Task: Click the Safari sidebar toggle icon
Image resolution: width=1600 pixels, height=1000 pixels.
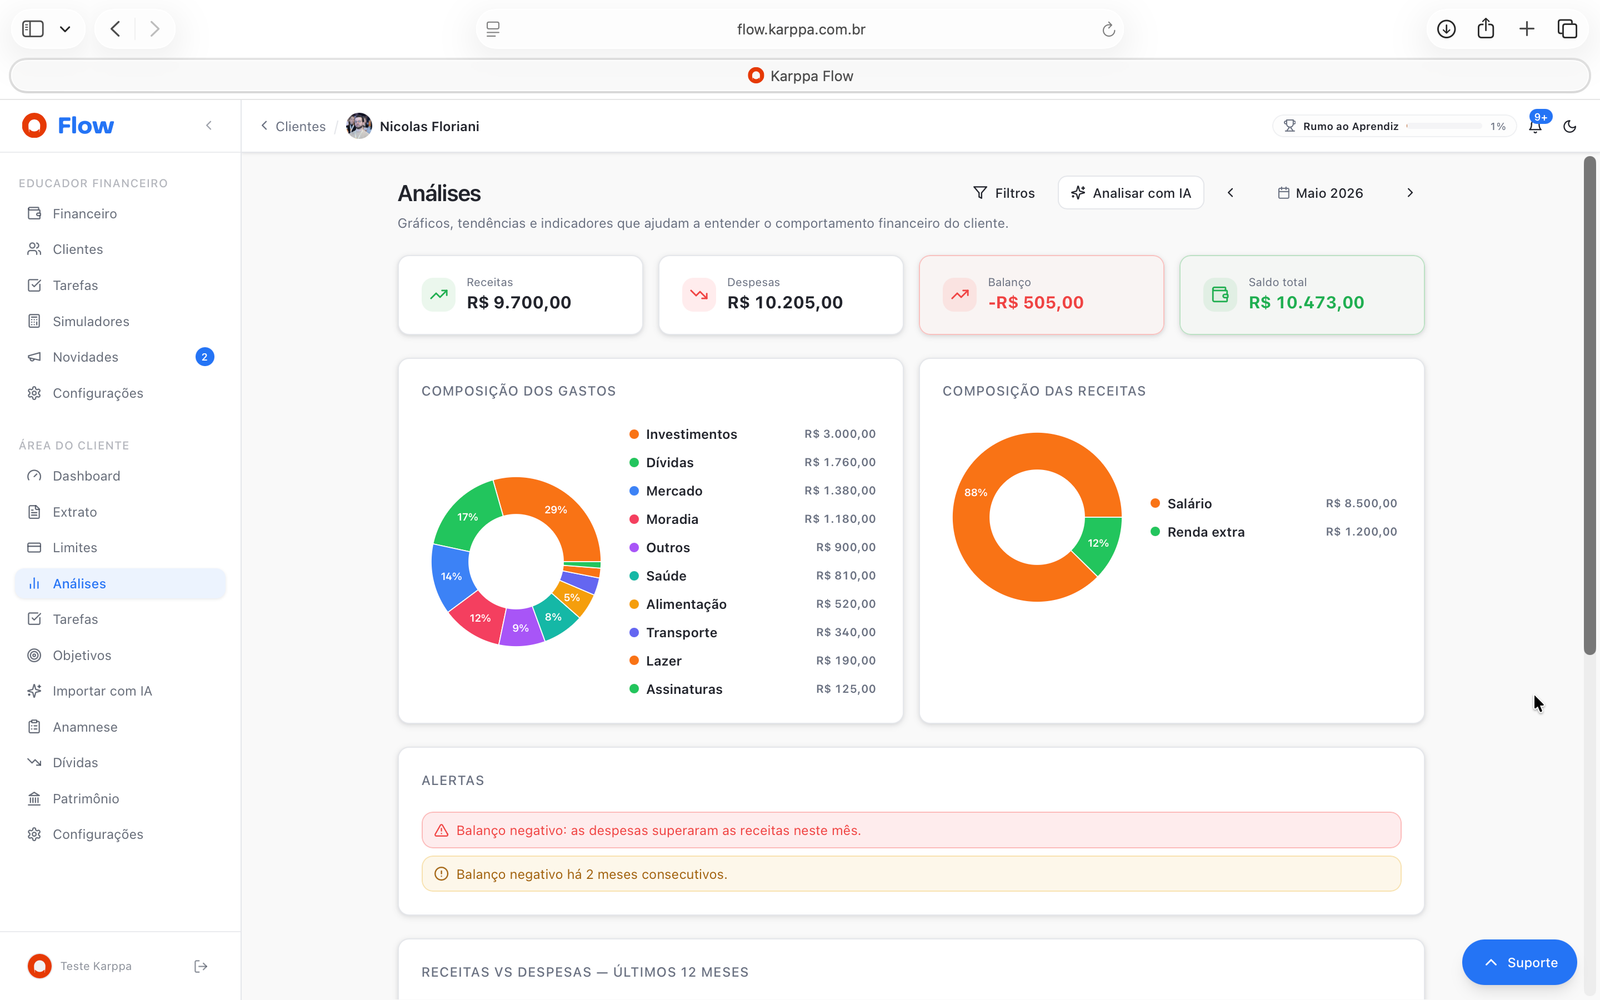Action: click(x=33, y=29)
